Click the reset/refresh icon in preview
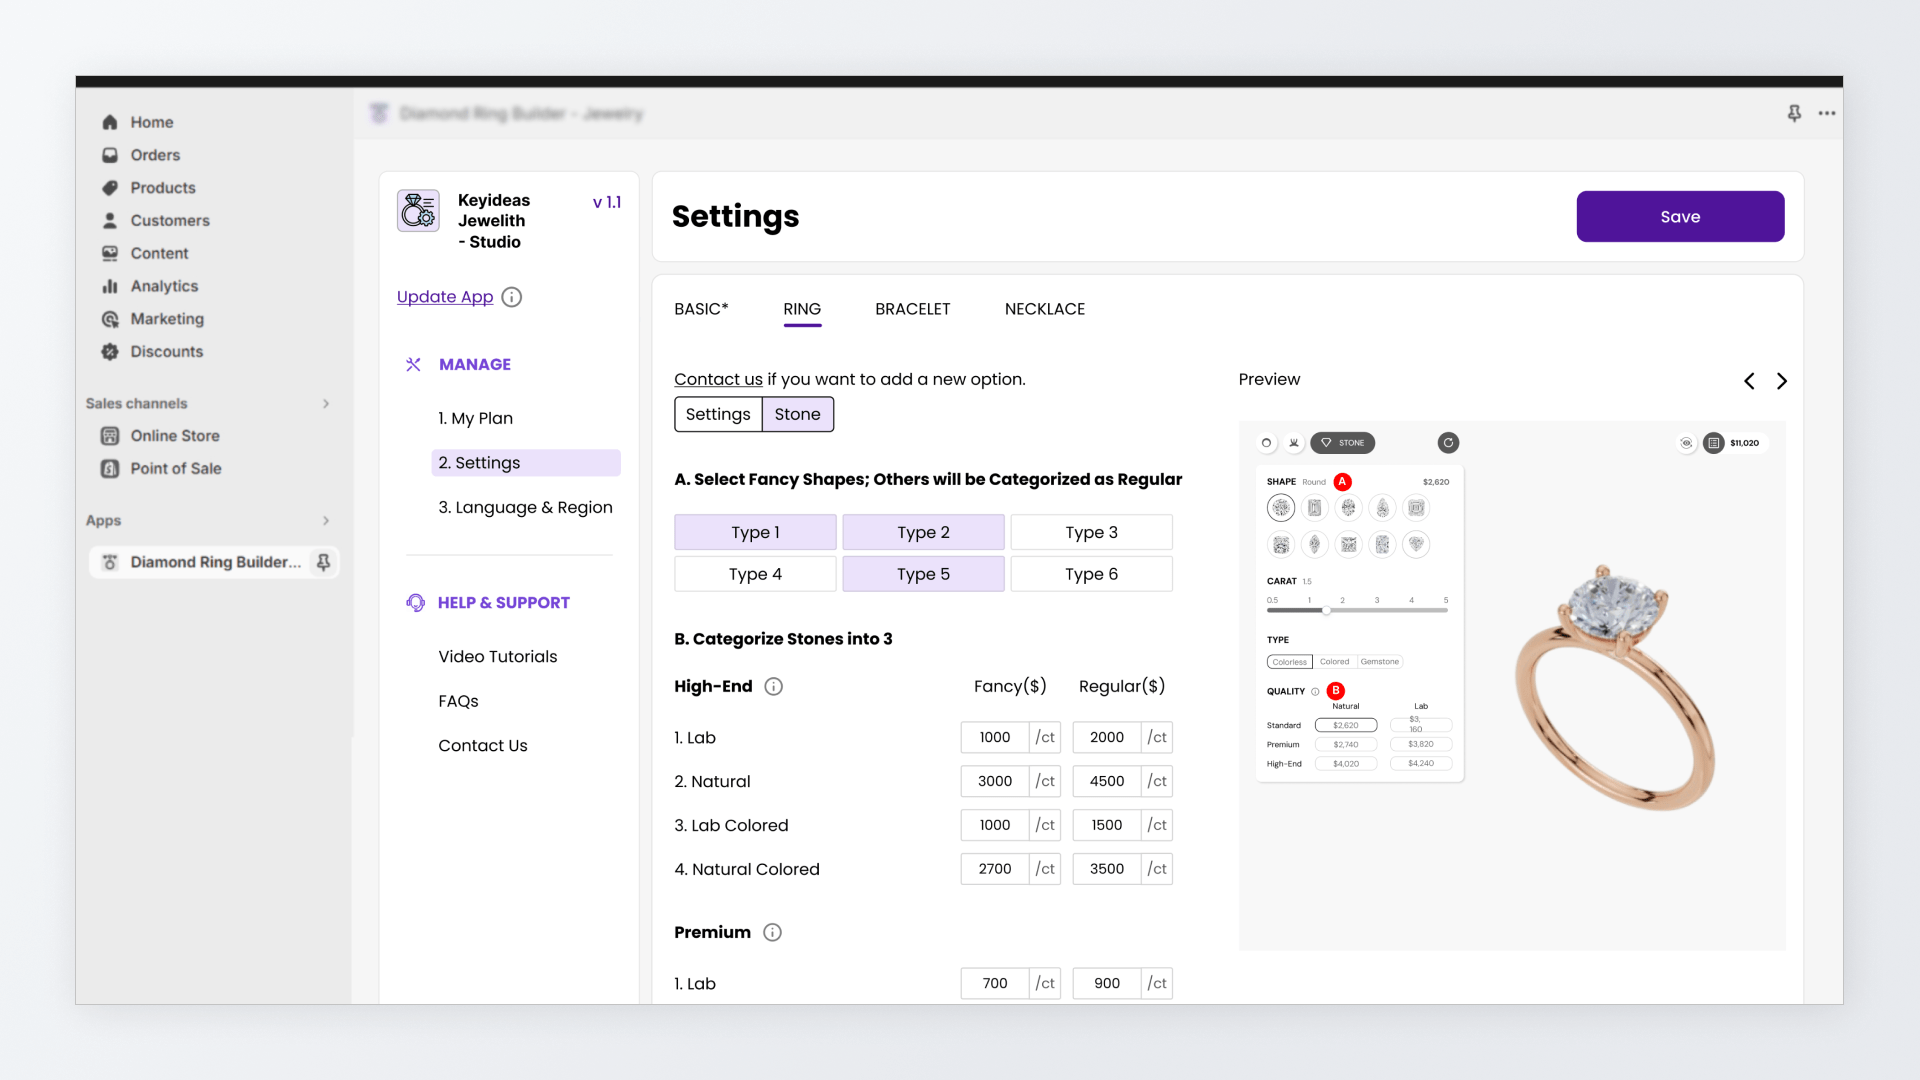The image size is (1920, 1080). (1448, 443)
